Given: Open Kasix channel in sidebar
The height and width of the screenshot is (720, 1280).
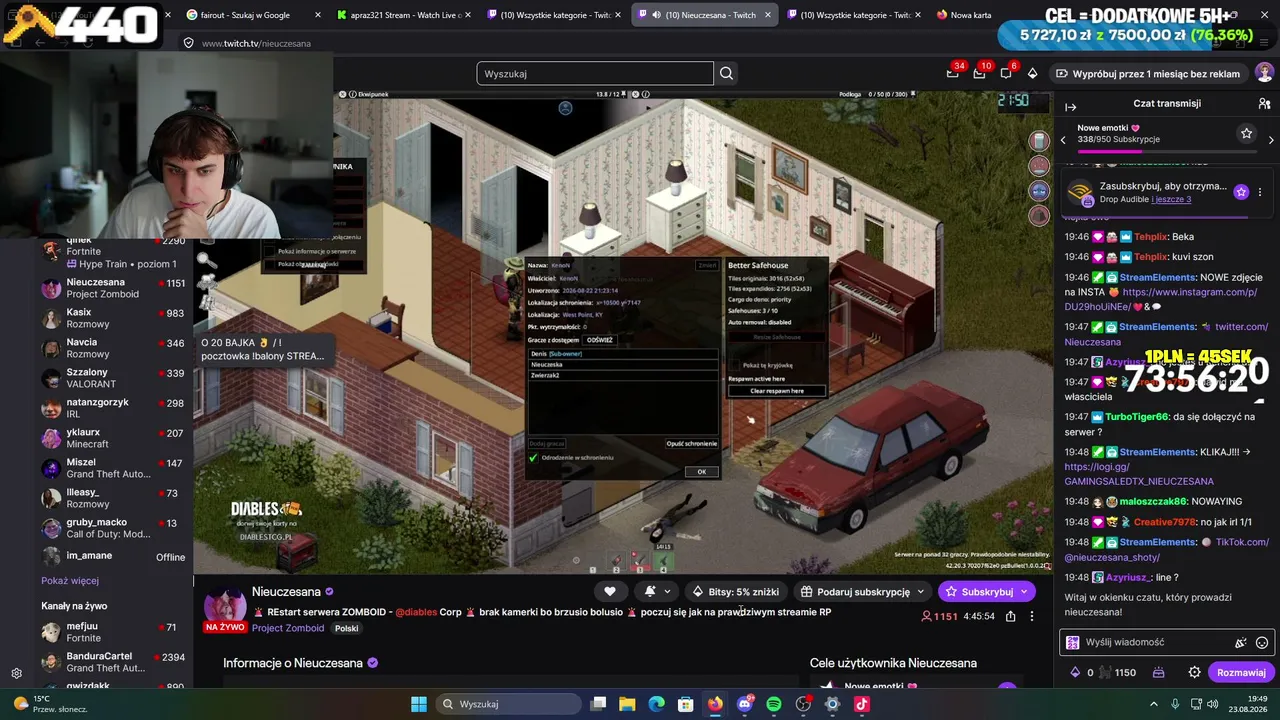Looking at the screenshot, I should (x=113, y=319).
